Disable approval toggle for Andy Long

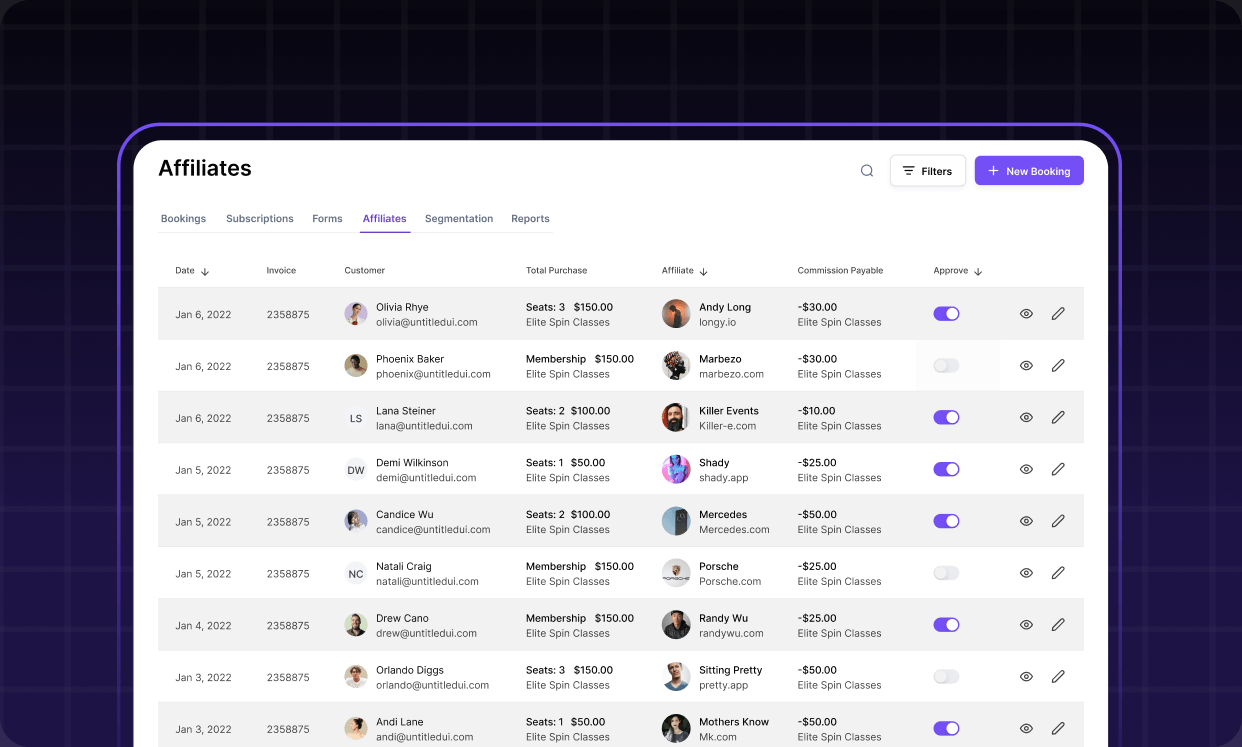pos(946,314)
